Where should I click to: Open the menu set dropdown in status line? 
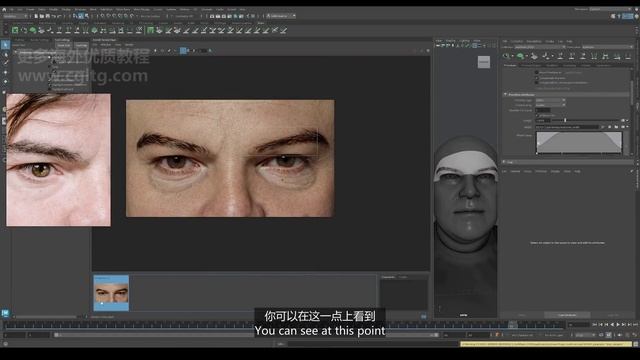(x=15, y=16)
